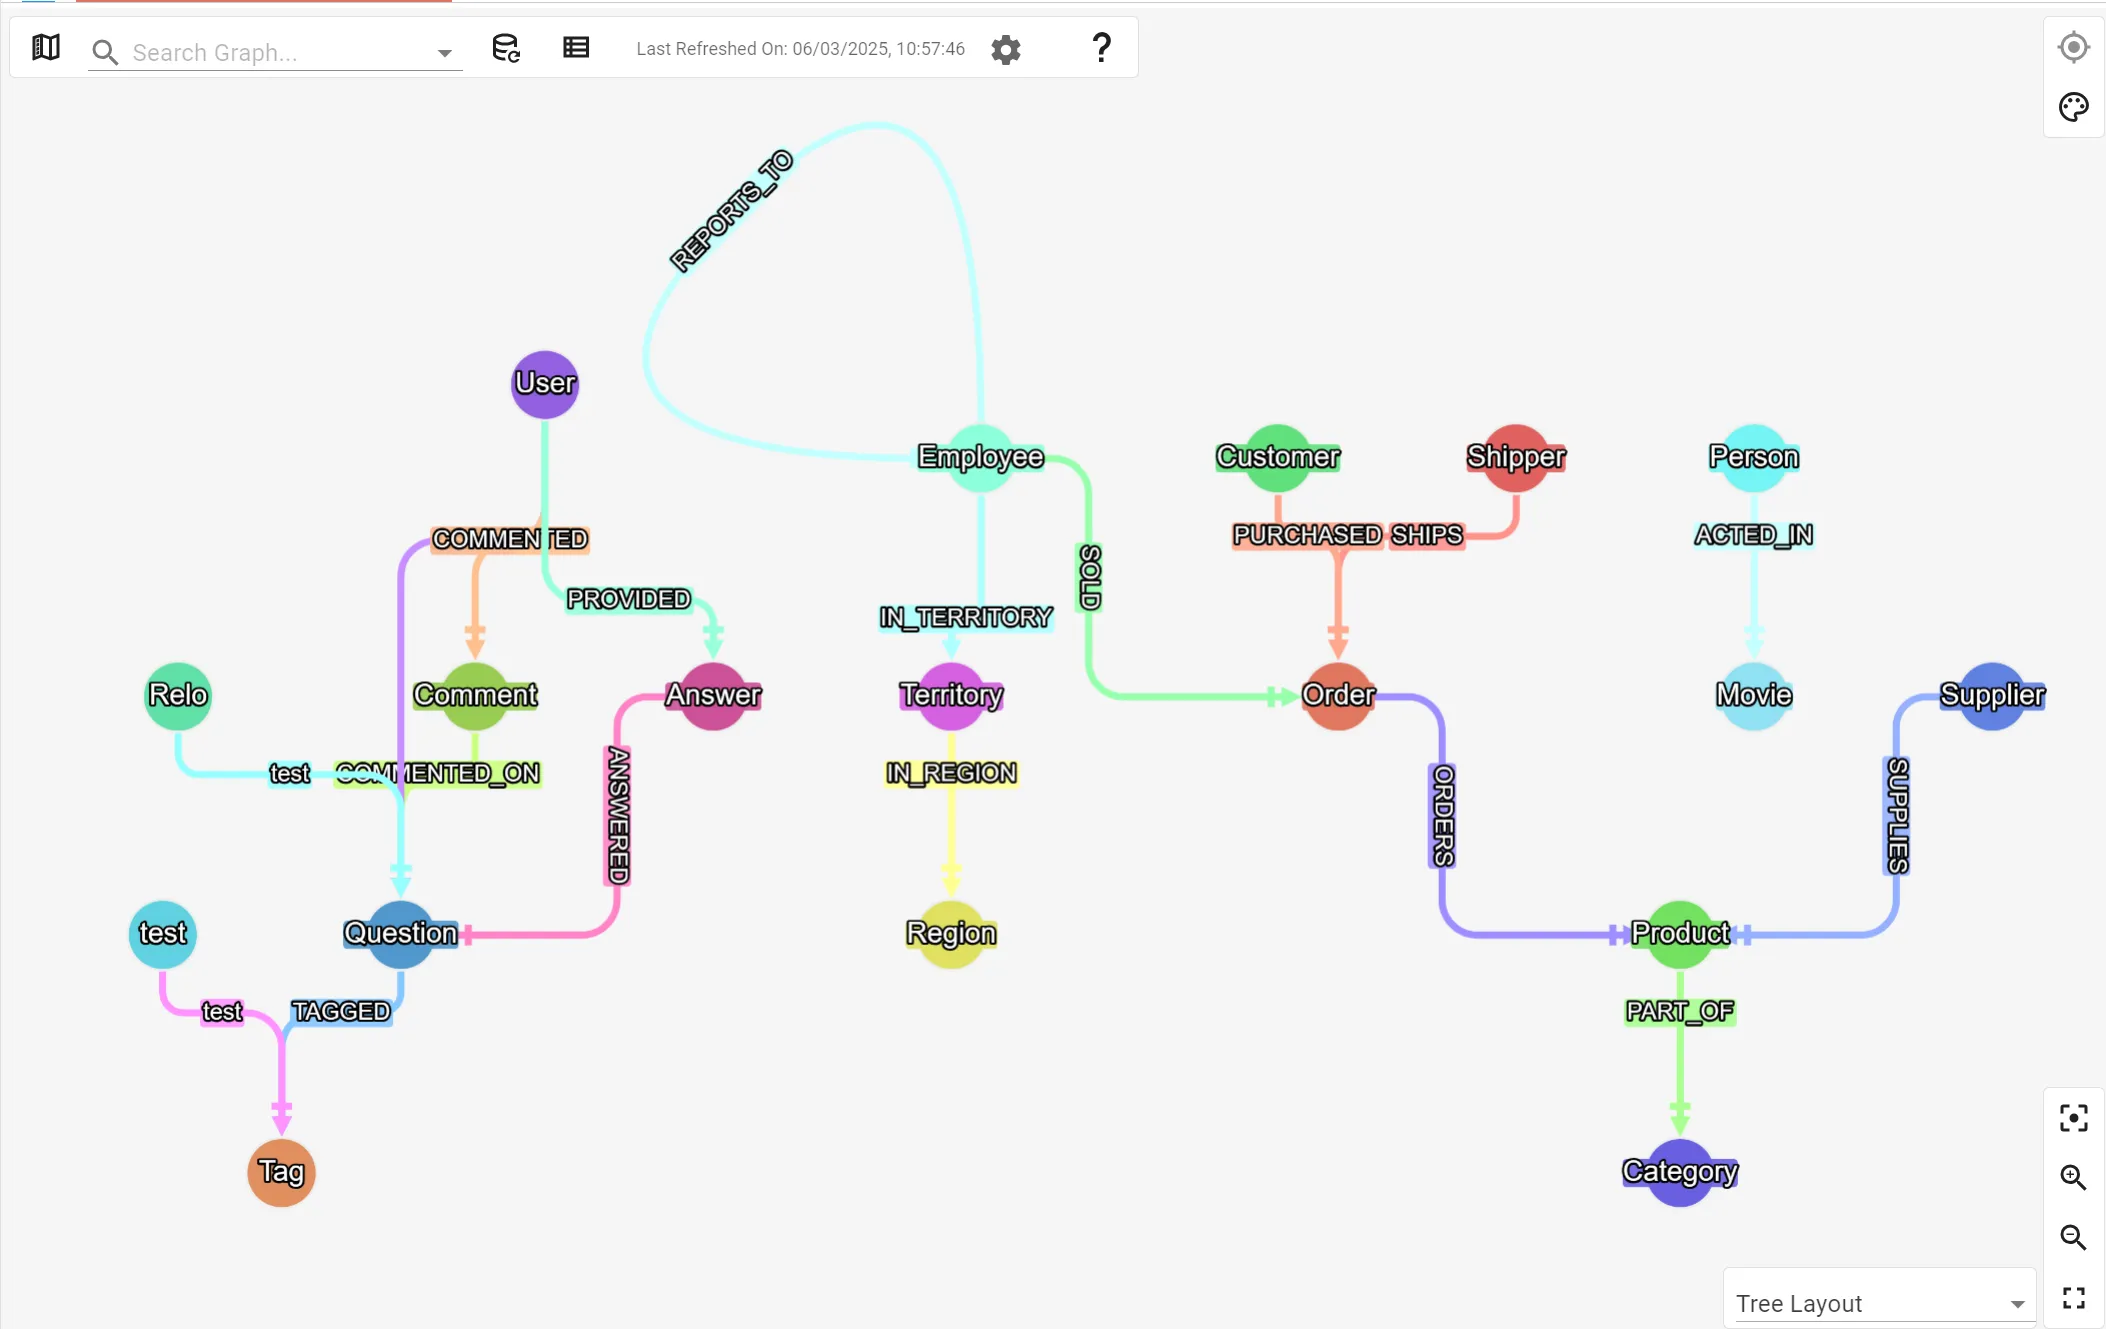Click the Last Refreshed timestamp text
2106x1329 pixels.
click(801, 49)
